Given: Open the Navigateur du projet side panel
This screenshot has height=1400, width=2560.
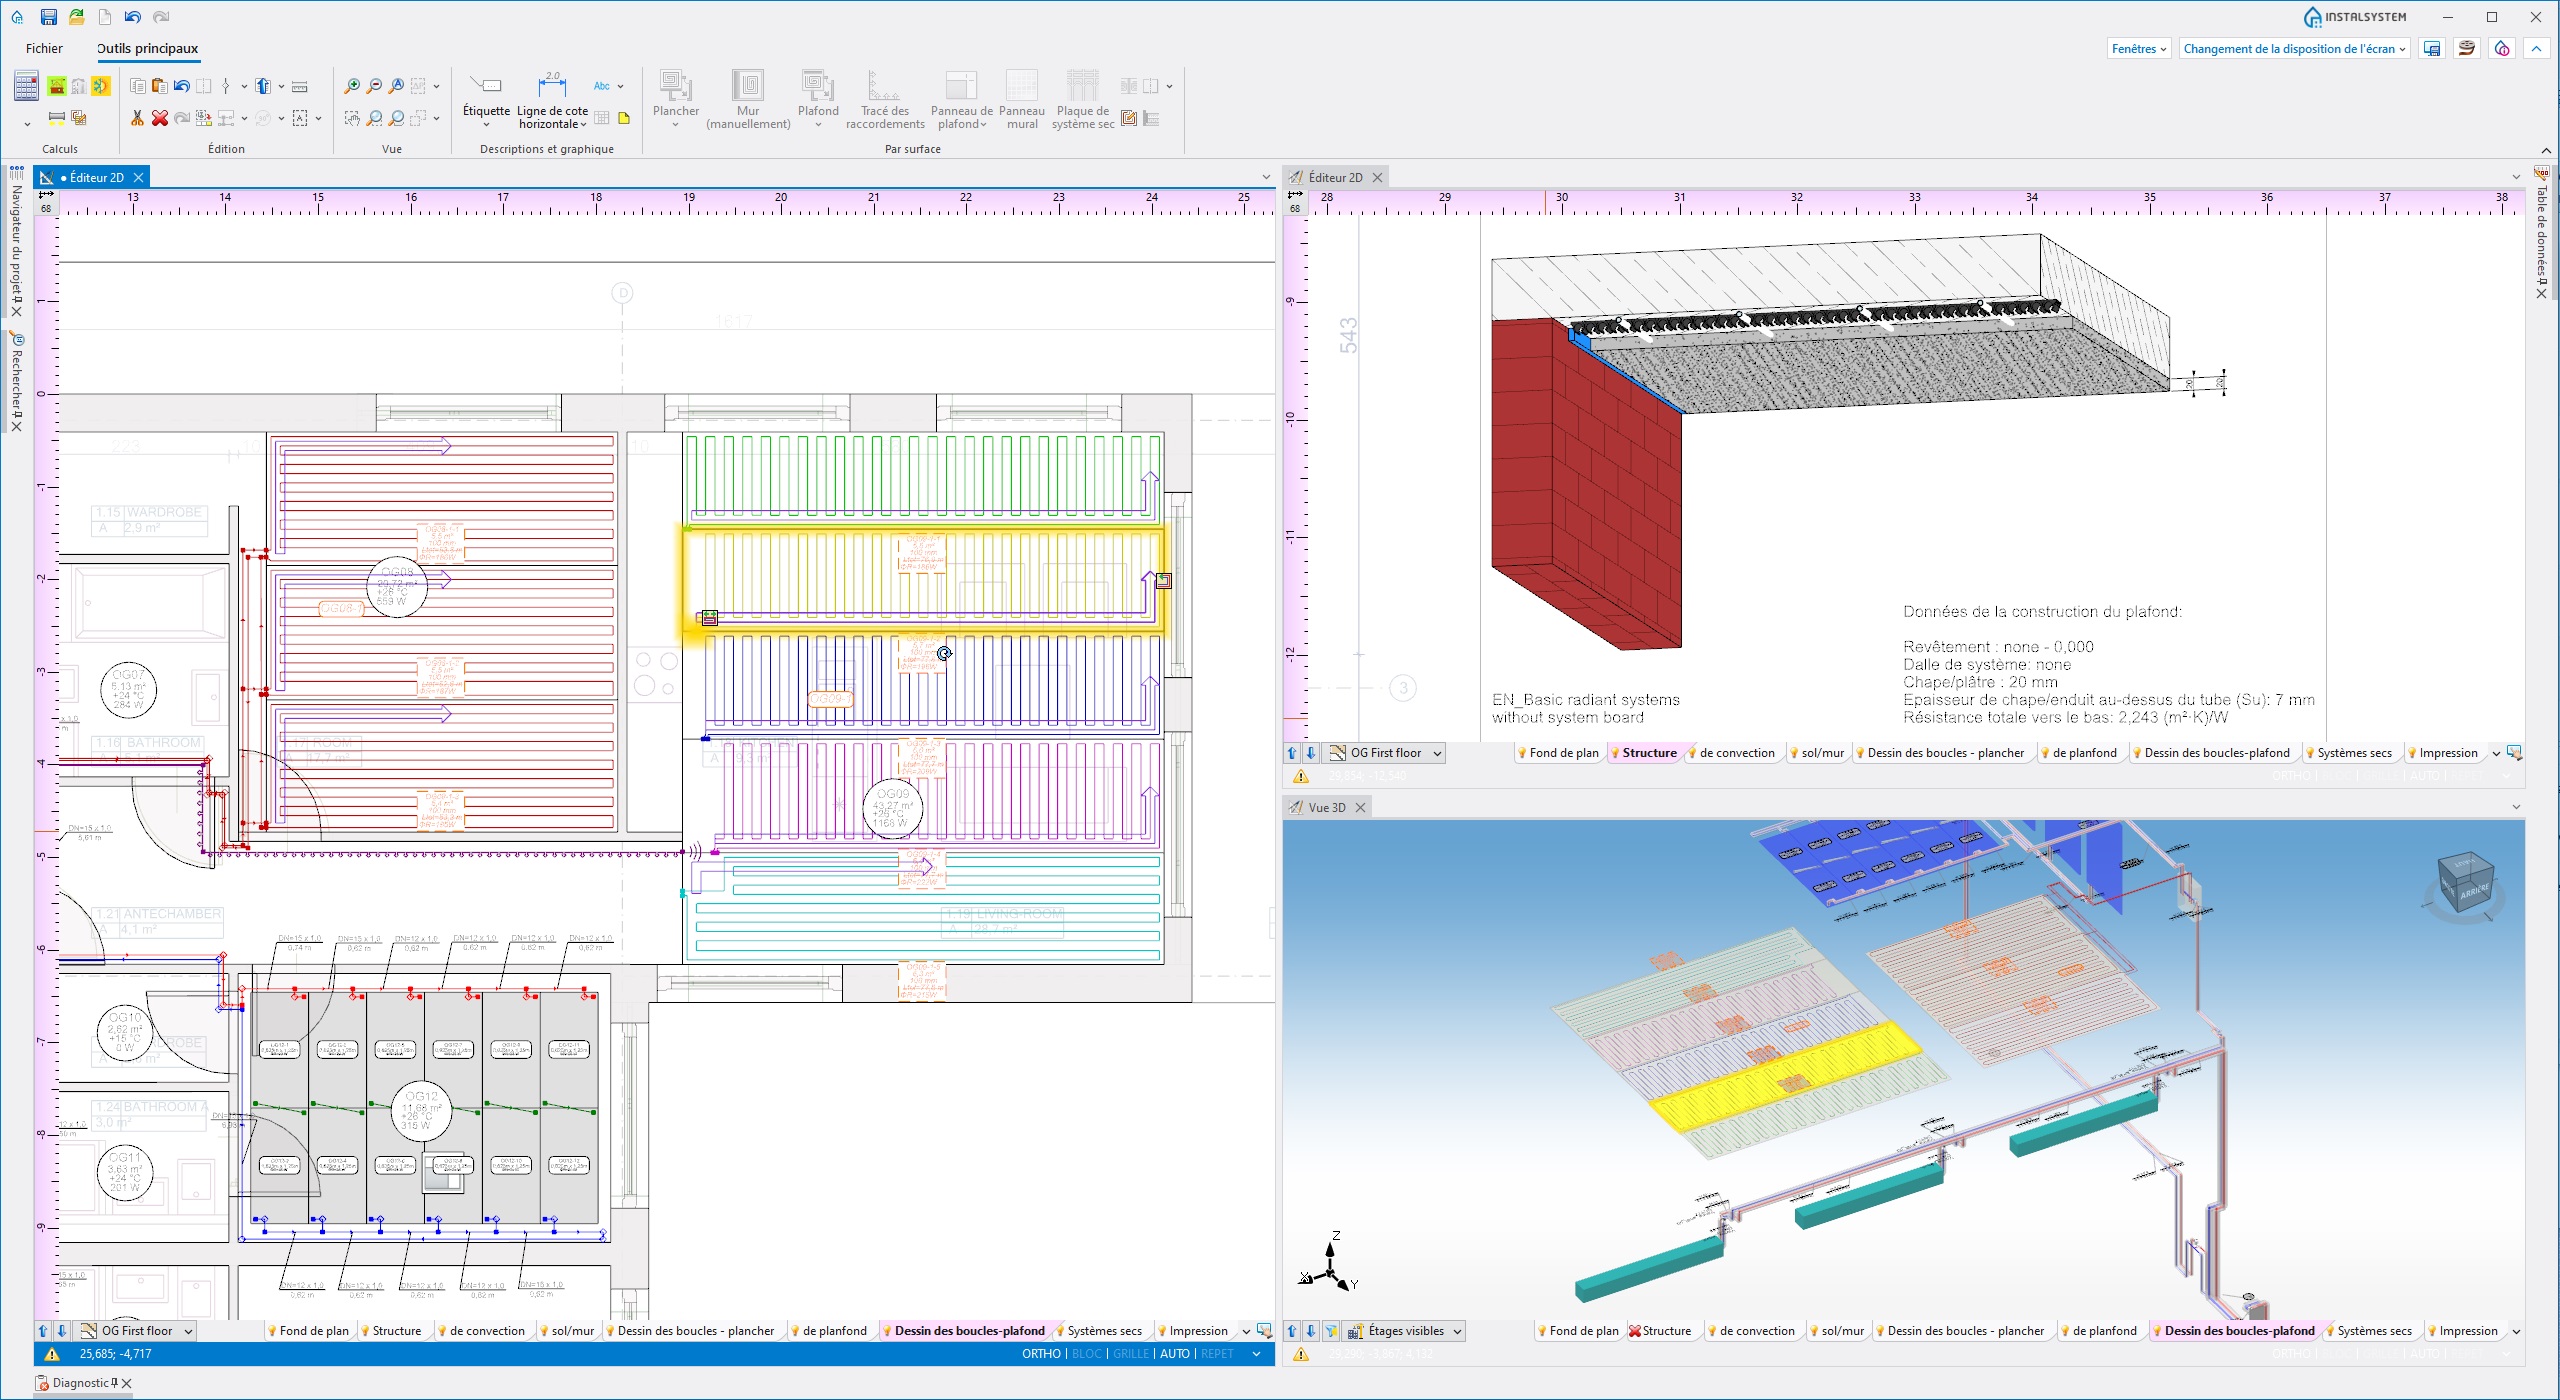Looking at the screenshot, I should [17, 242].
